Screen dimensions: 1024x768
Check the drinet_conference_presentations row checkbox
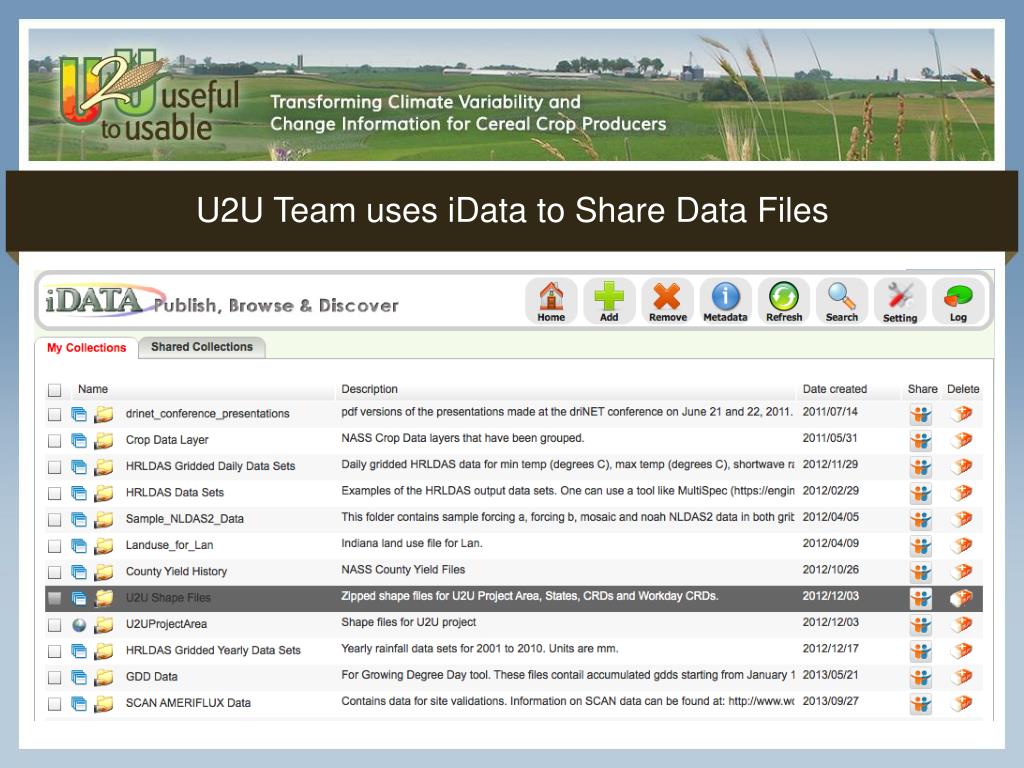(x=54, y=414)
